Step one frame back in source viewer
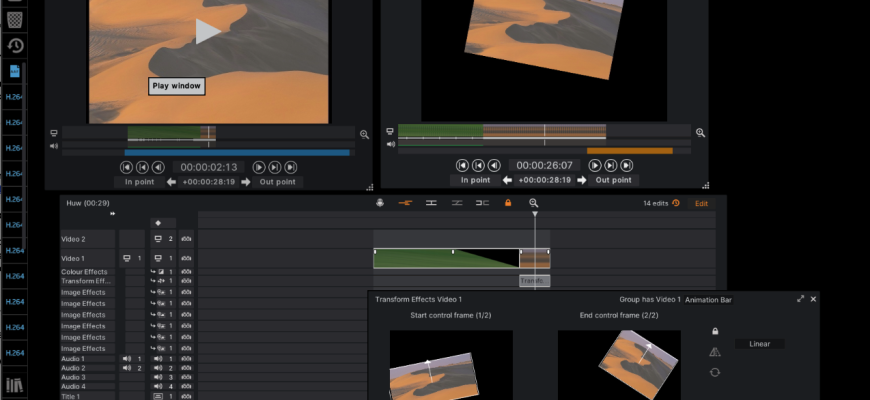 [x=158, y=167]
